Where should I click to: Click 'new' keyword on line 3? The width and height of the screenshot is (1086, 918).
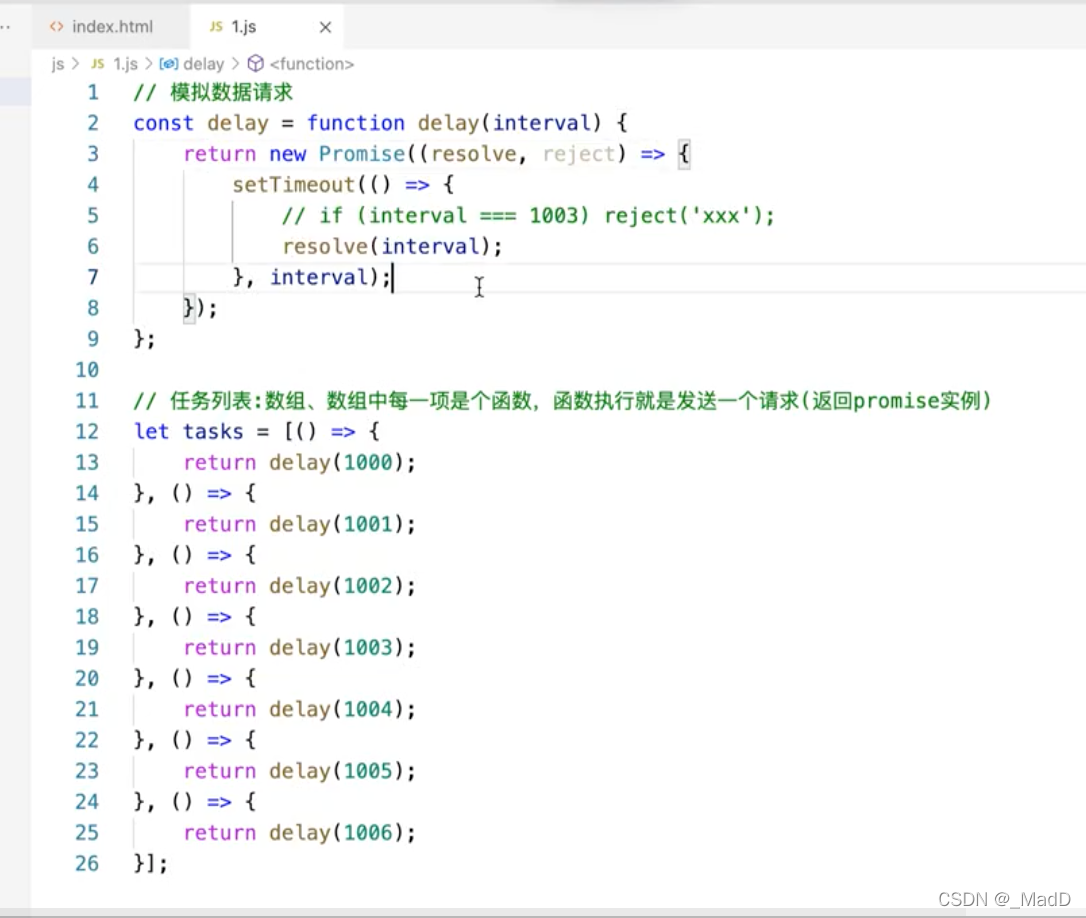coord(287,154)
